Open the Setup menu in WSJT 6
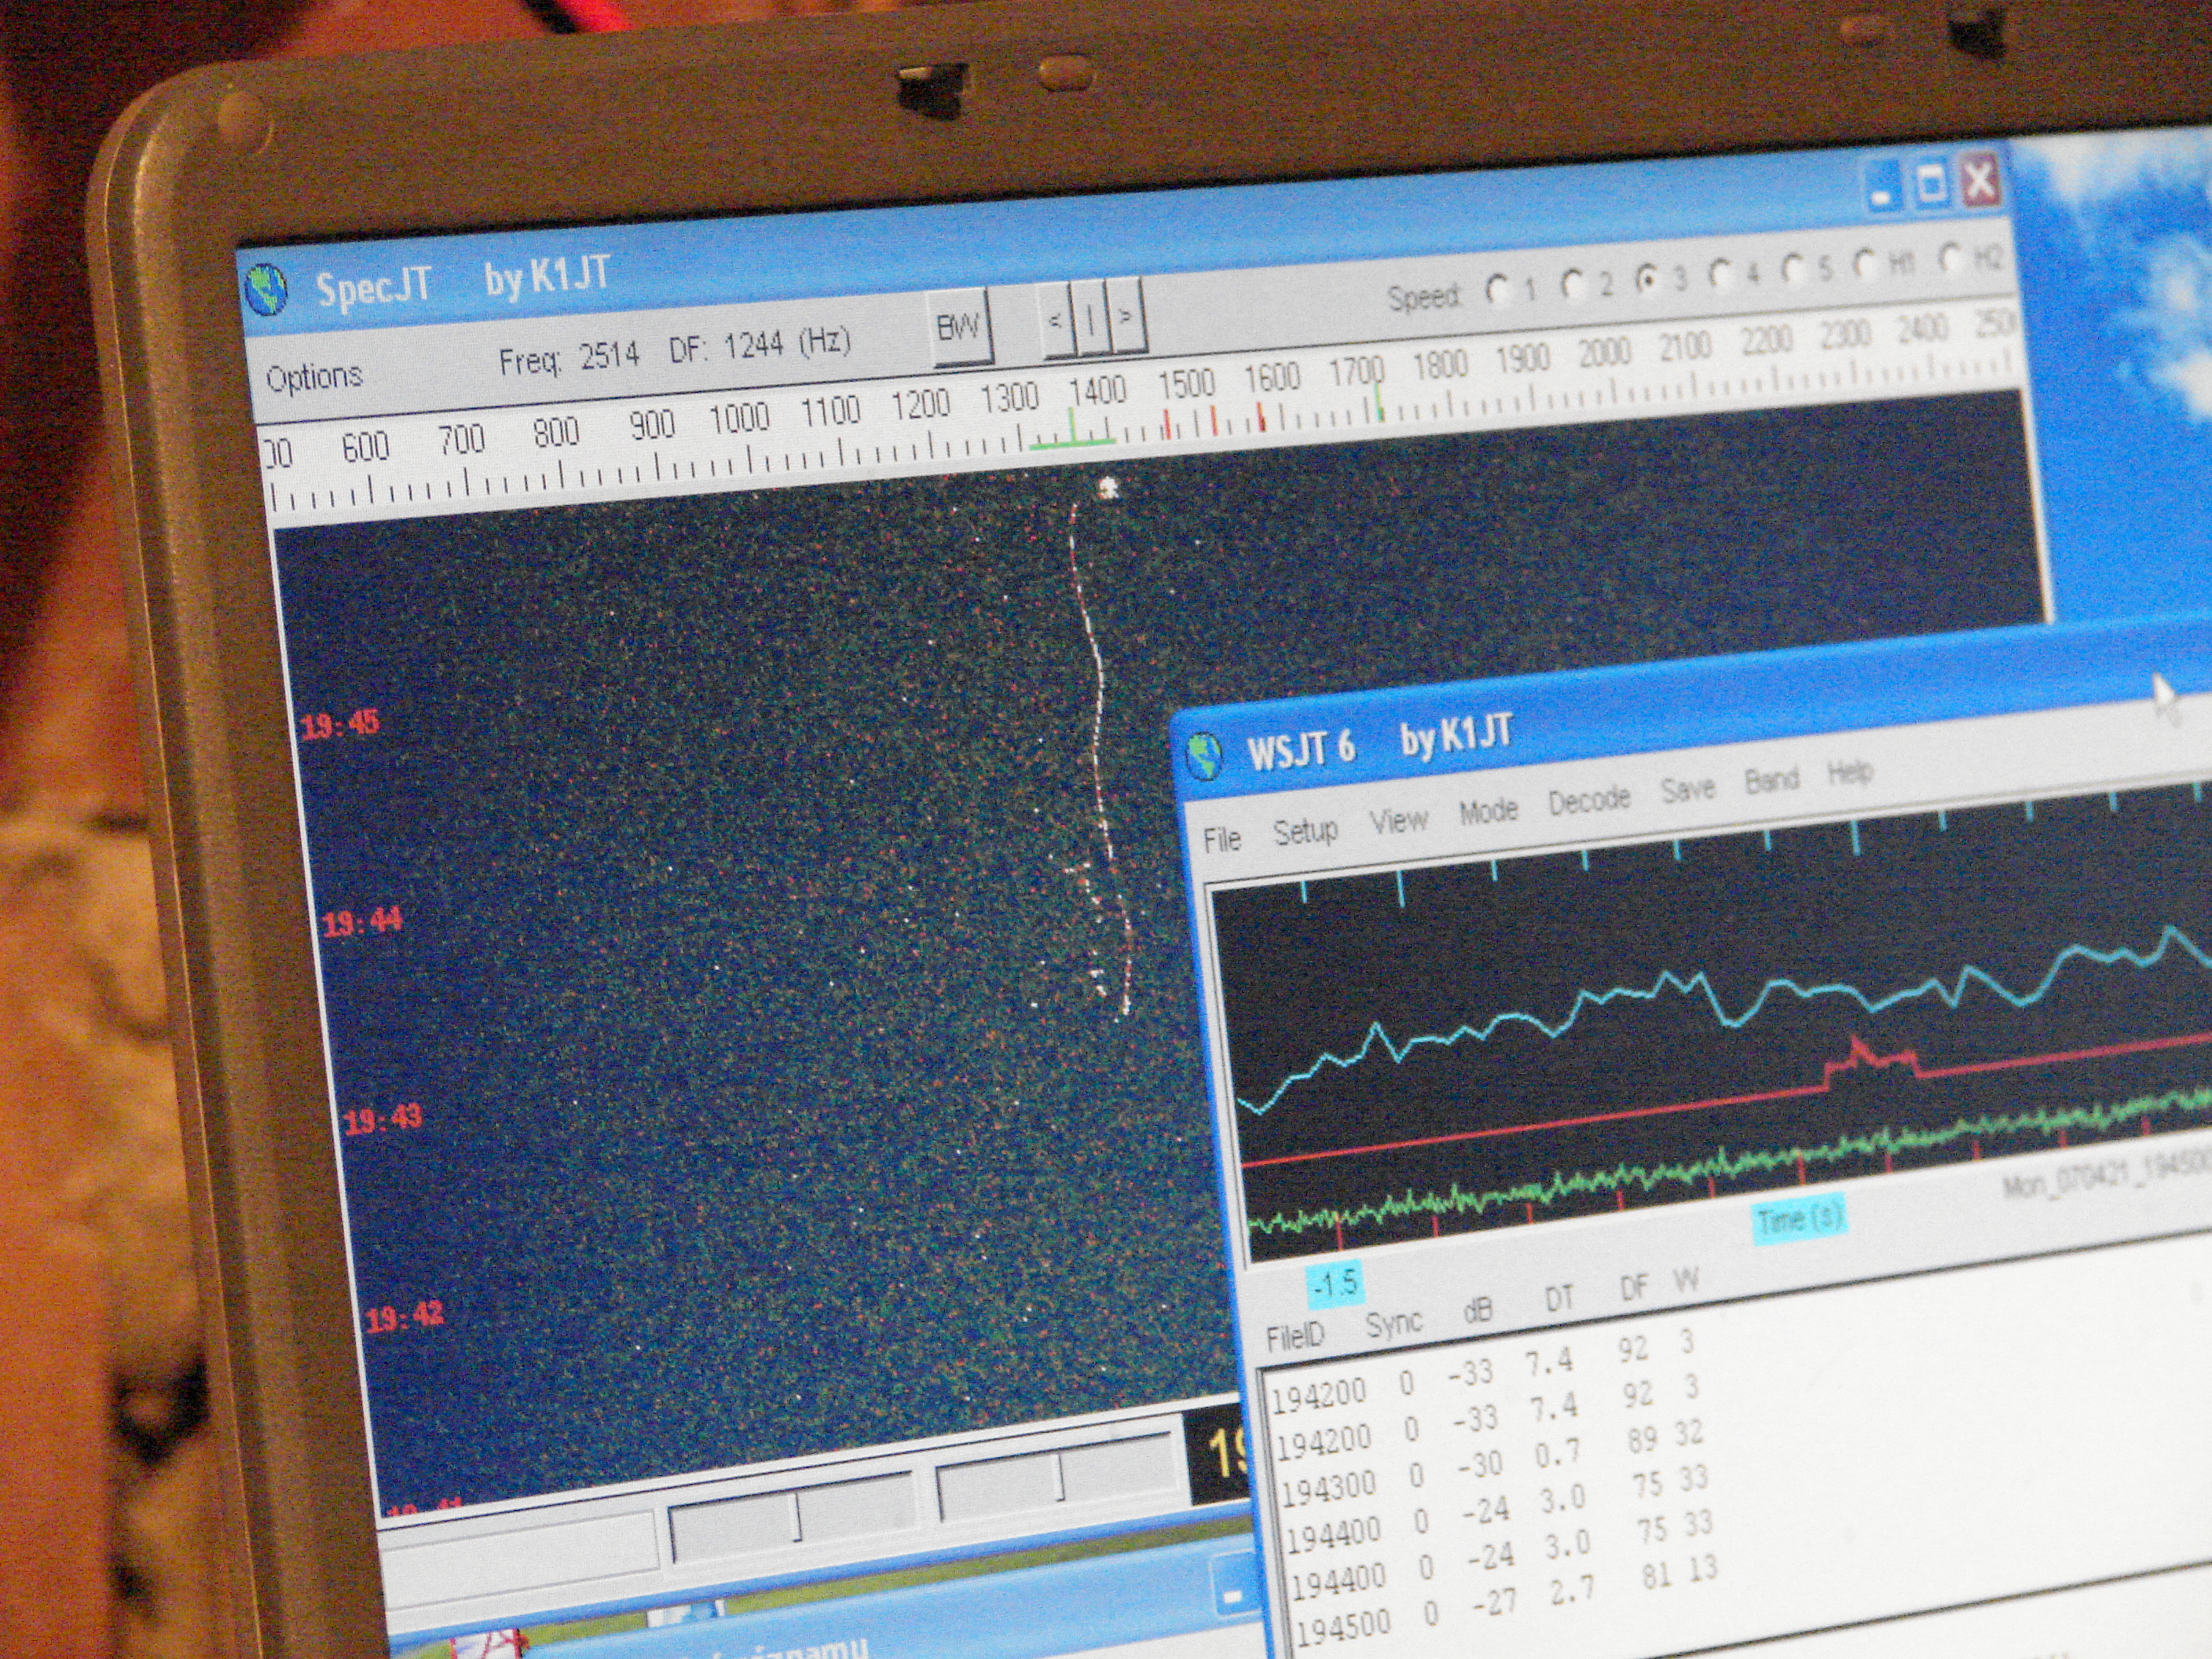 (x=1305, y=831)
